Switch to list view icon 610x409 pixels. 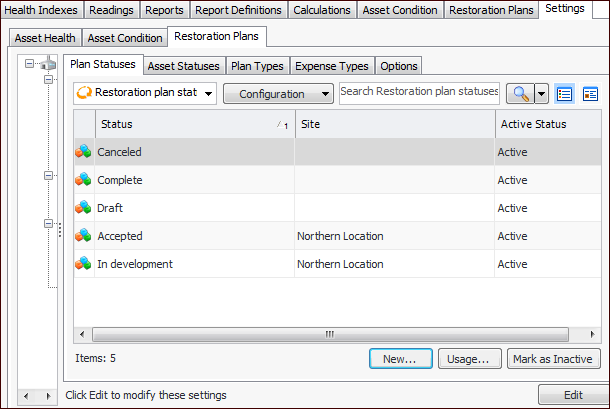tap(564, 94)
